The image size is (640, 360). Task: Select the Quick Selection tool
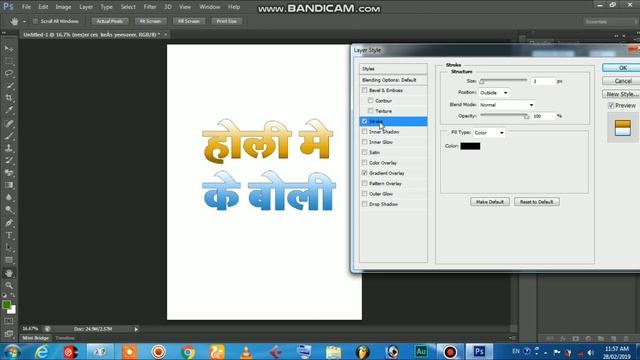tap(9, 86)
